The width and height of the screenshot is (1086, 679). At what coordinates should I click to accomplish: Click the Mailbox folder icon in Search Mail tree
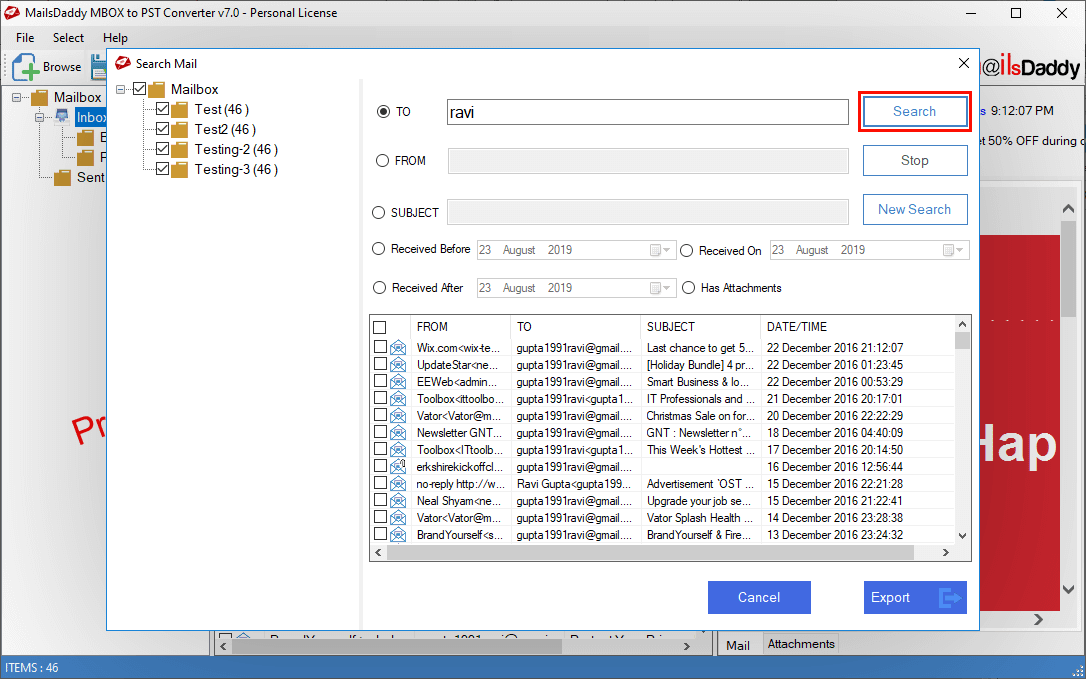157,89
